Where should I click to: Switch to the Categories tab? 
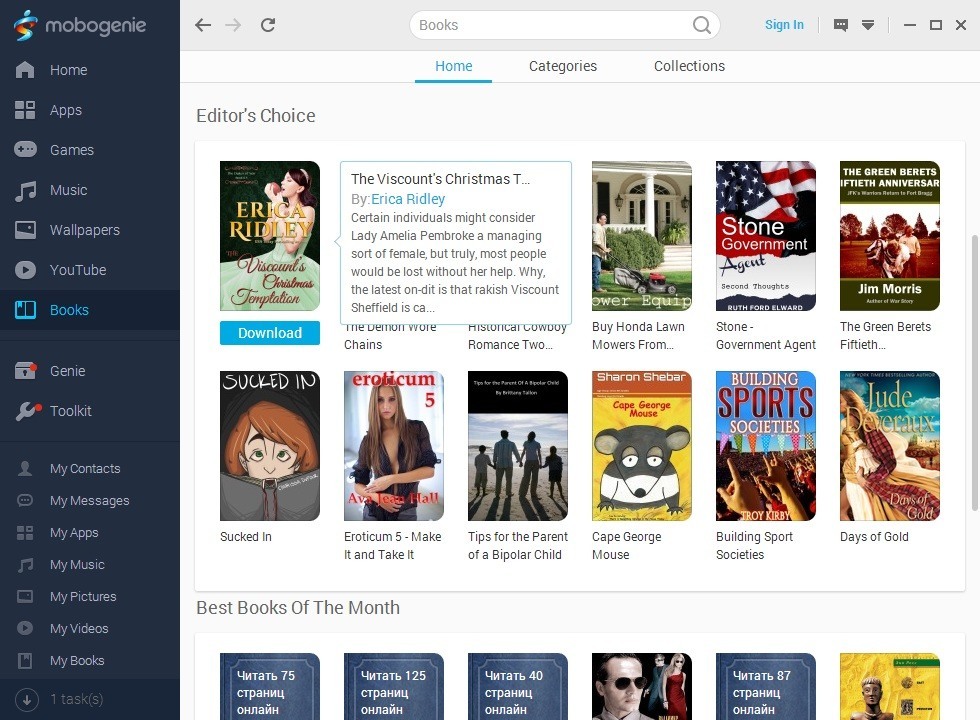(562, 66)
